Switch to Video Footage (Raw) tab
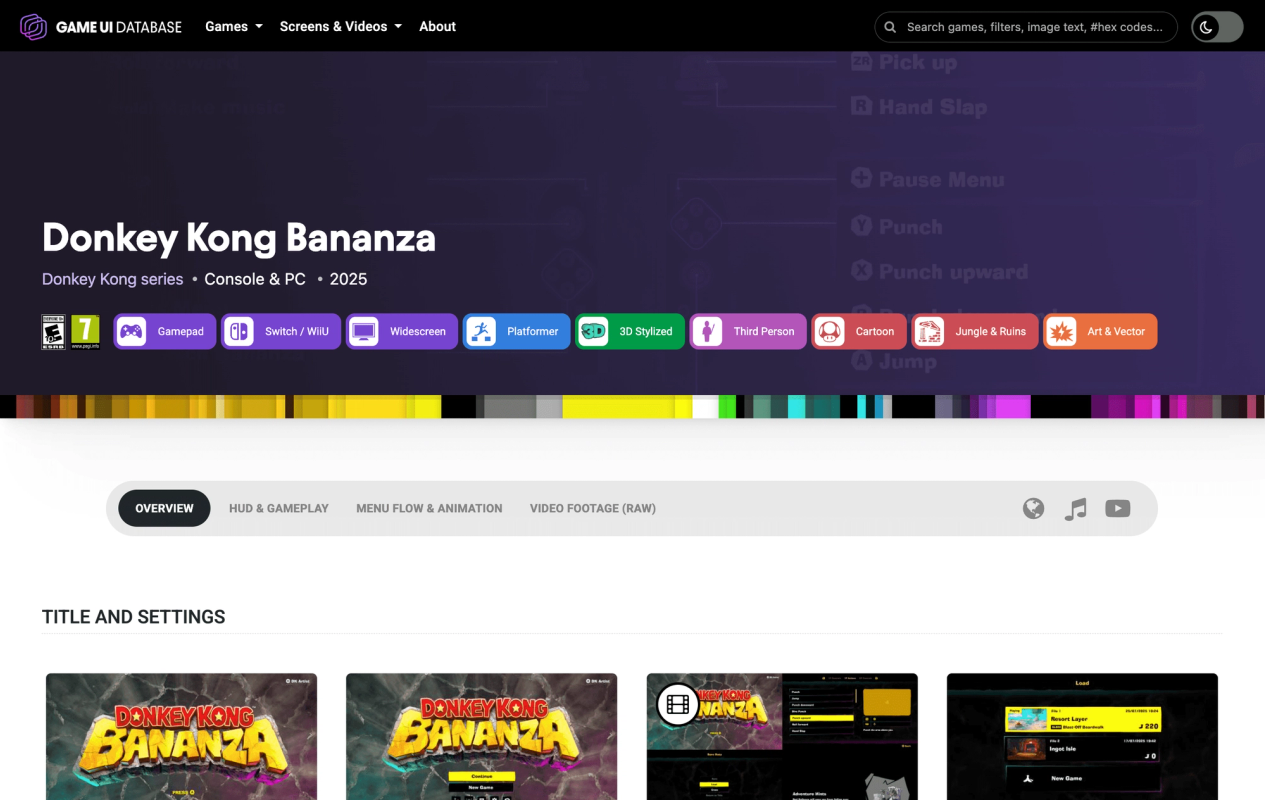 (x=593, y=508)
